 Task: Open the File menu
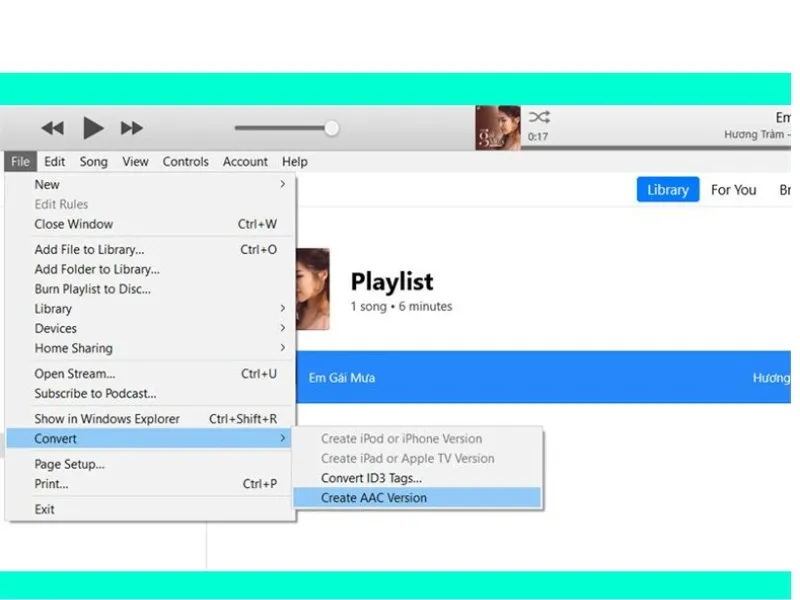click(x=20, y=162)
